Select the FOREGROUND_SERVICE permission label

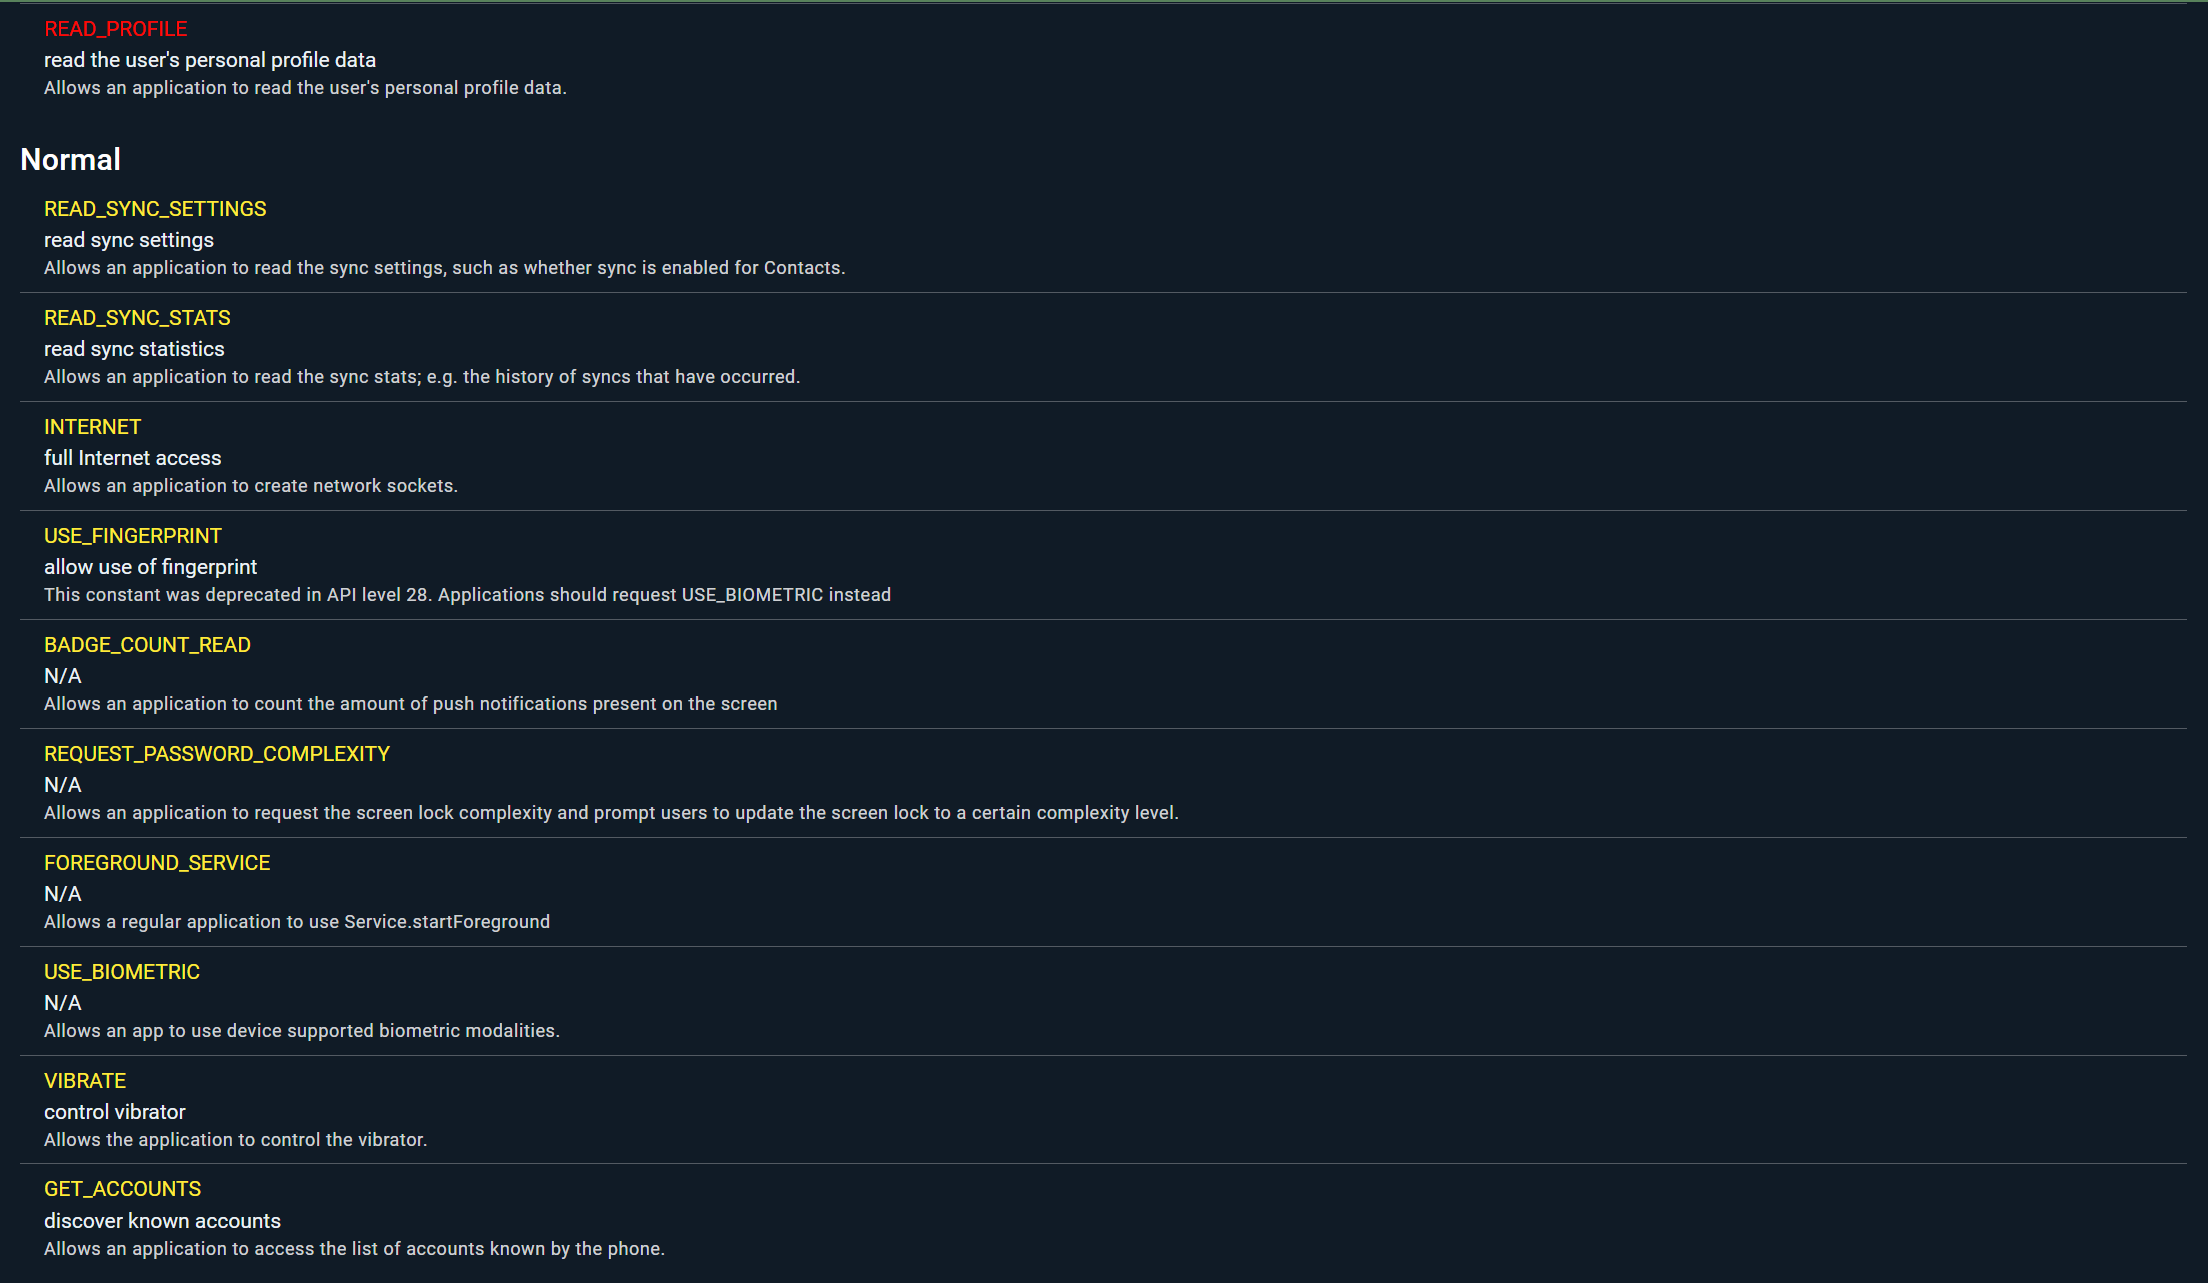(157, 863)
